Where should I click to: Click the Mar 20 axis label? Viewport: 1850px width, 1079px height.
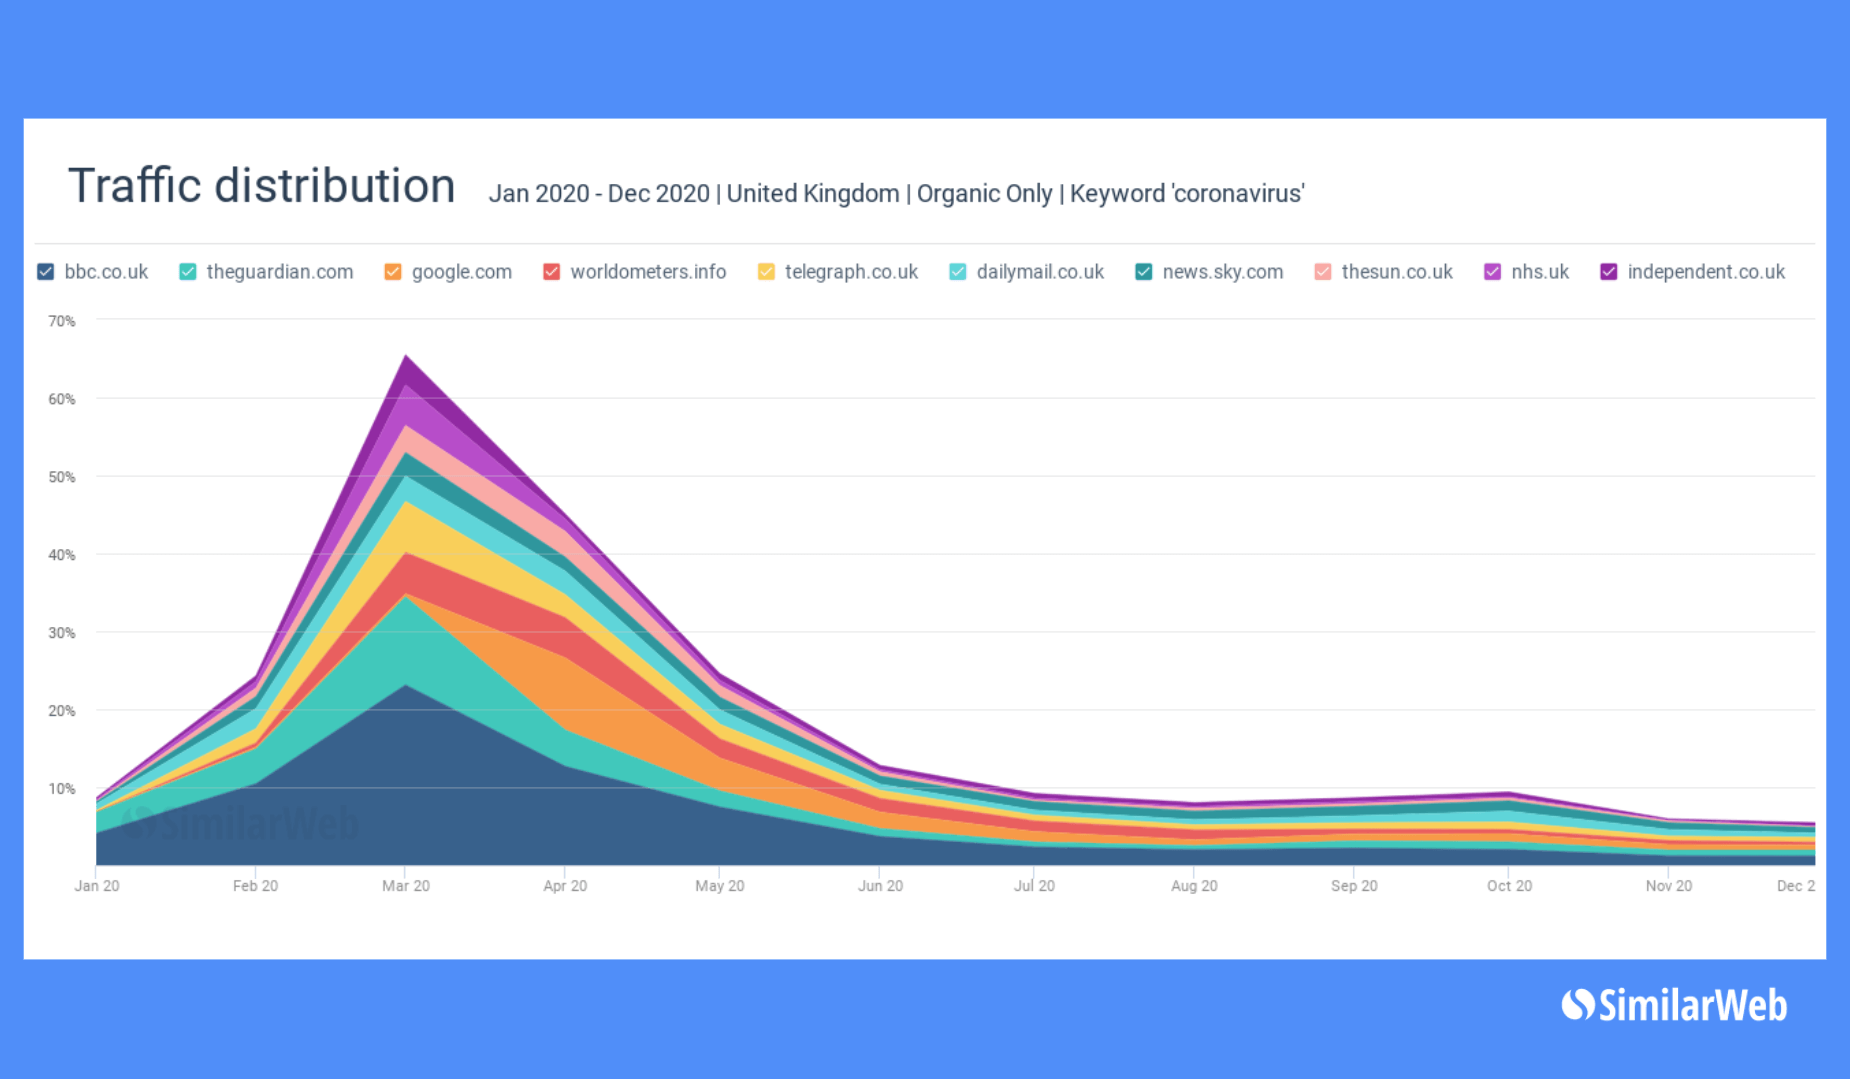click(406, 886)
